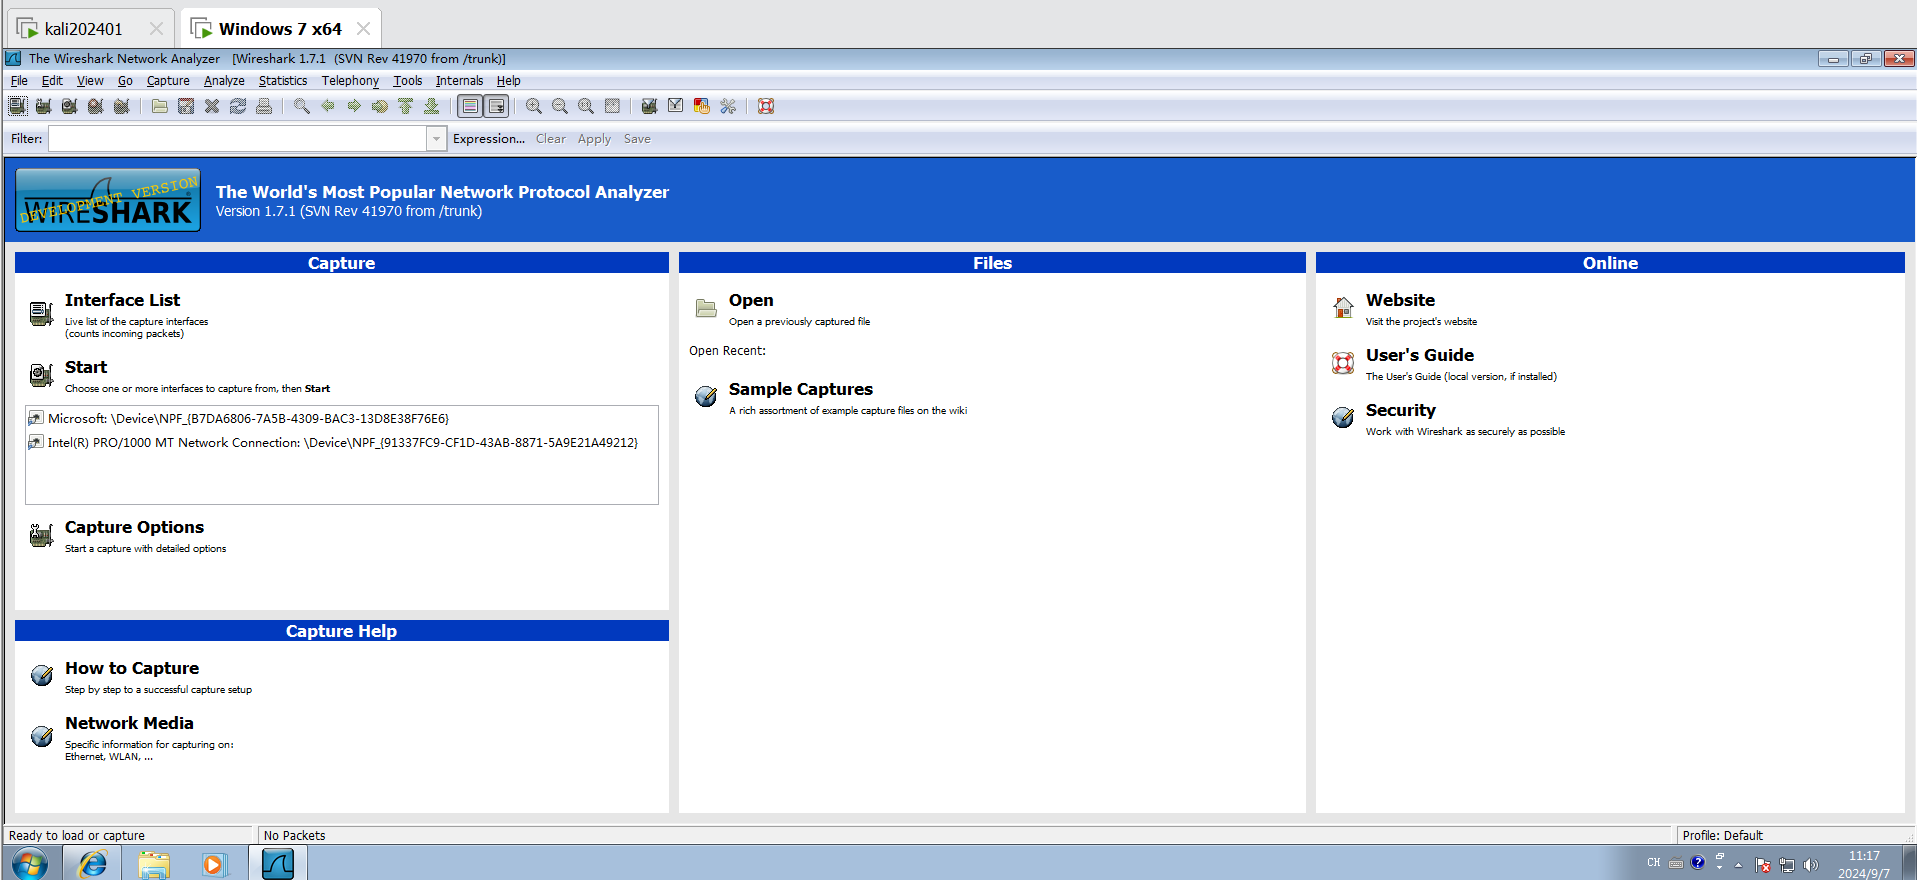The height and width of the screenshot is (880, 1917).
Task: Open the display filters toolbar icon
Action: pos(676,106)
